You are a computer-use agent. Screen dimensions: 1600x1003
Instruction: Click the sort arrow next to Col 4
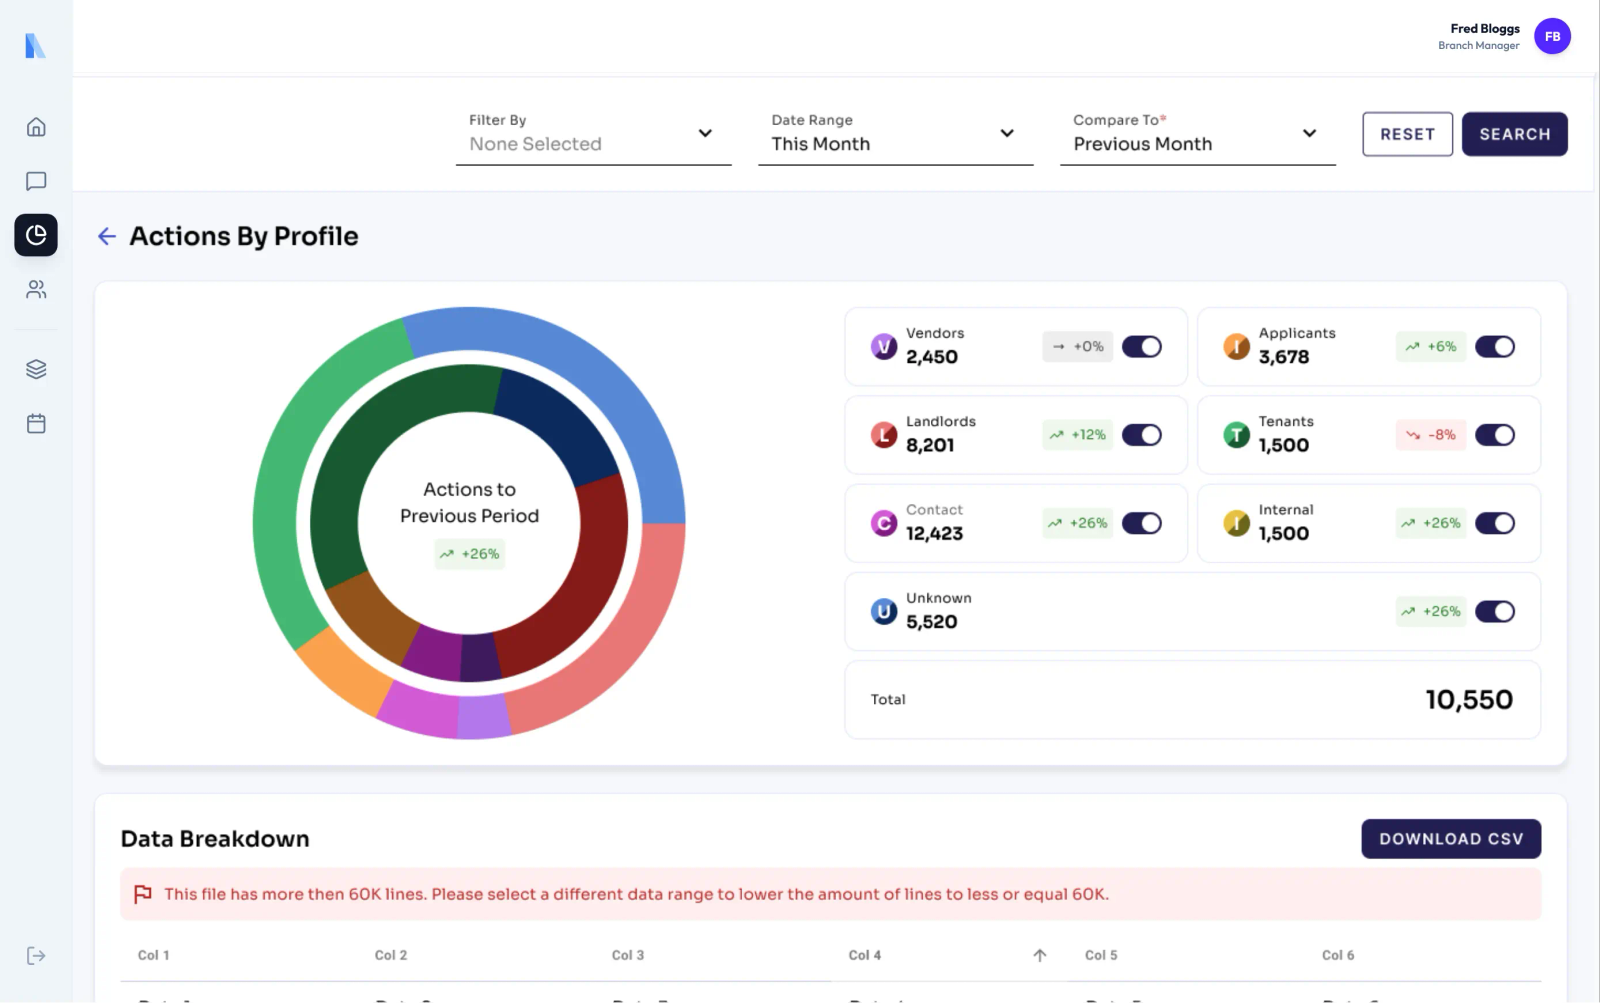[1040, 955]
